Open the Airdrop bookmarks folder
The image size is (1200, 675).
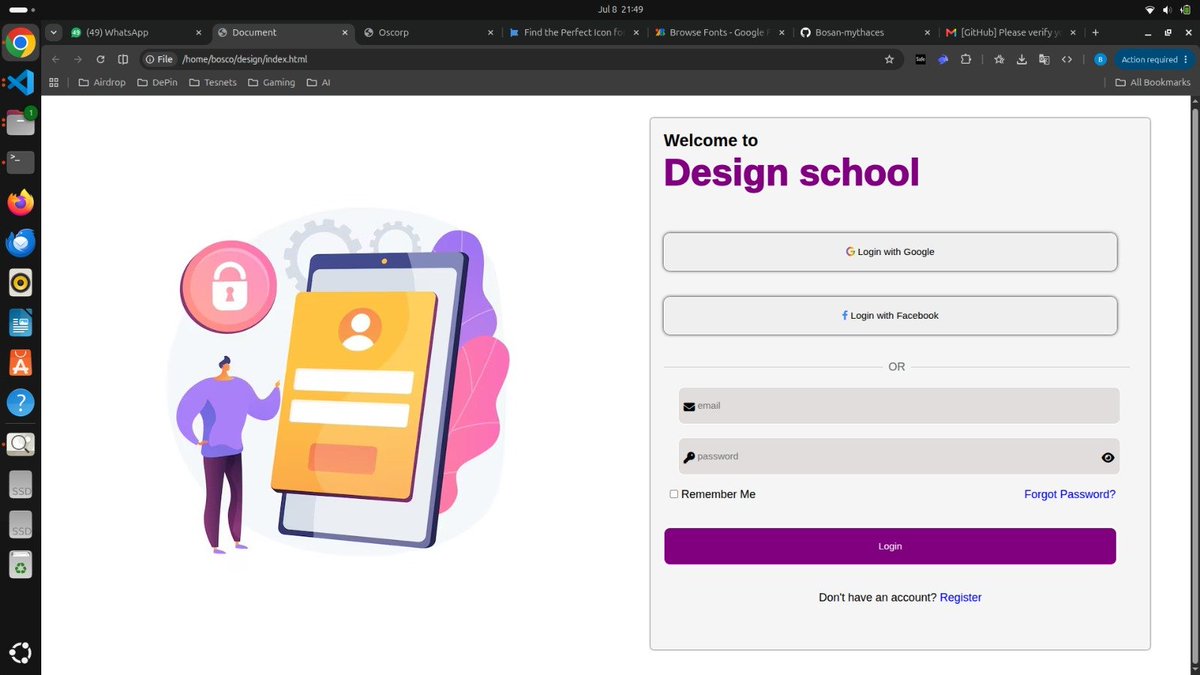[x=102, y=82]
